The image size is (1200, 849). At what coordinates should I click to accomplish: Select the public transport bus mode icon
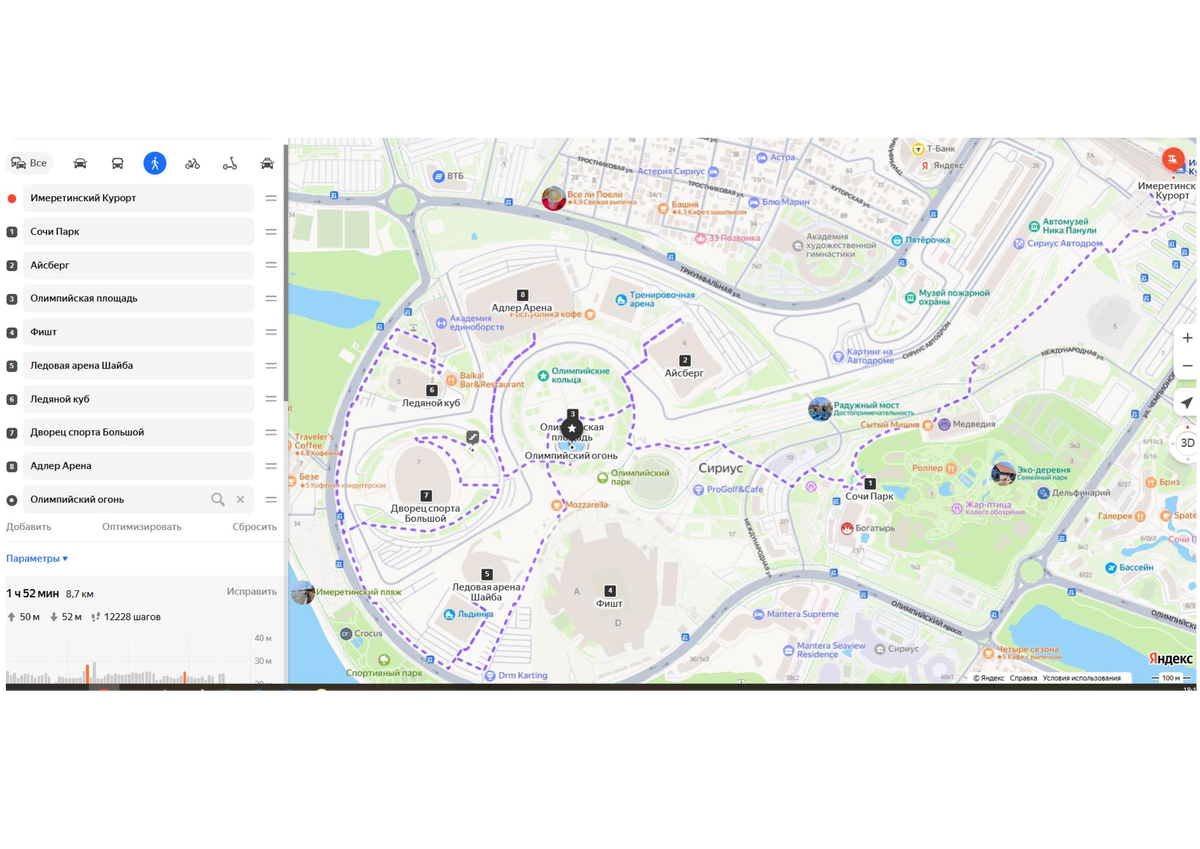tap(117, 163)
